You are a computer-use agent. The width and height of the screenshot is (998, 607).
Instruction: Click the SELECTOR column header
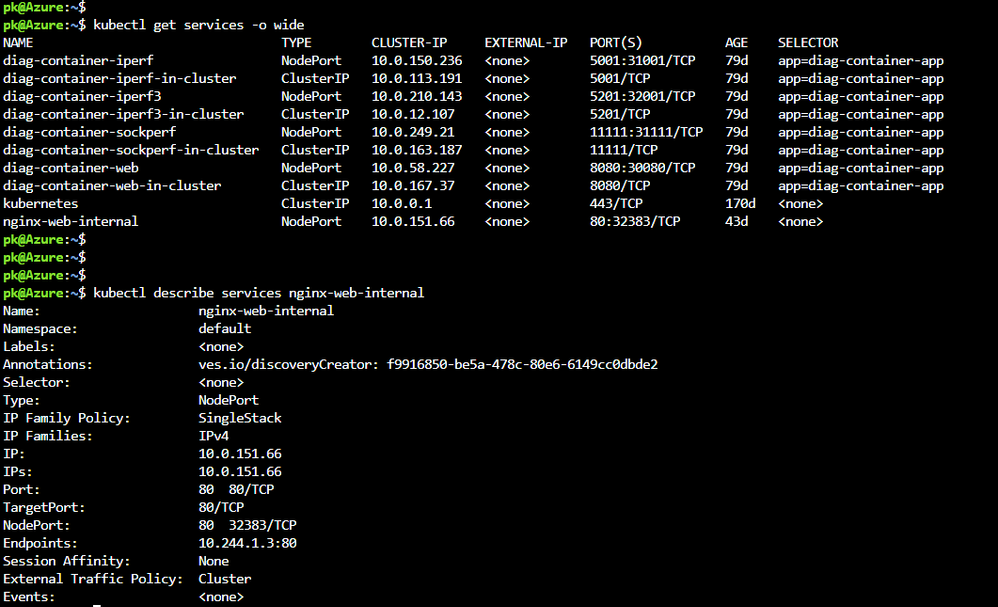click(x=808, y=43)
